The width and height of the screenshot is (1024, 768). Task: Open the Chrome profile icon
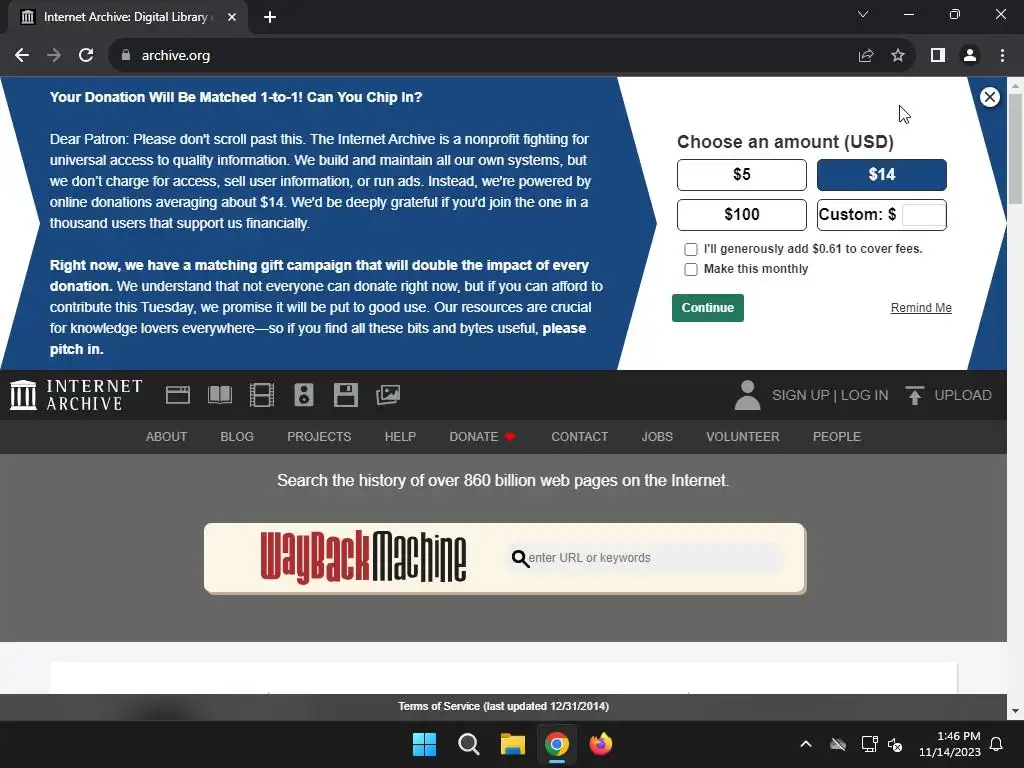tap(970, 56)
